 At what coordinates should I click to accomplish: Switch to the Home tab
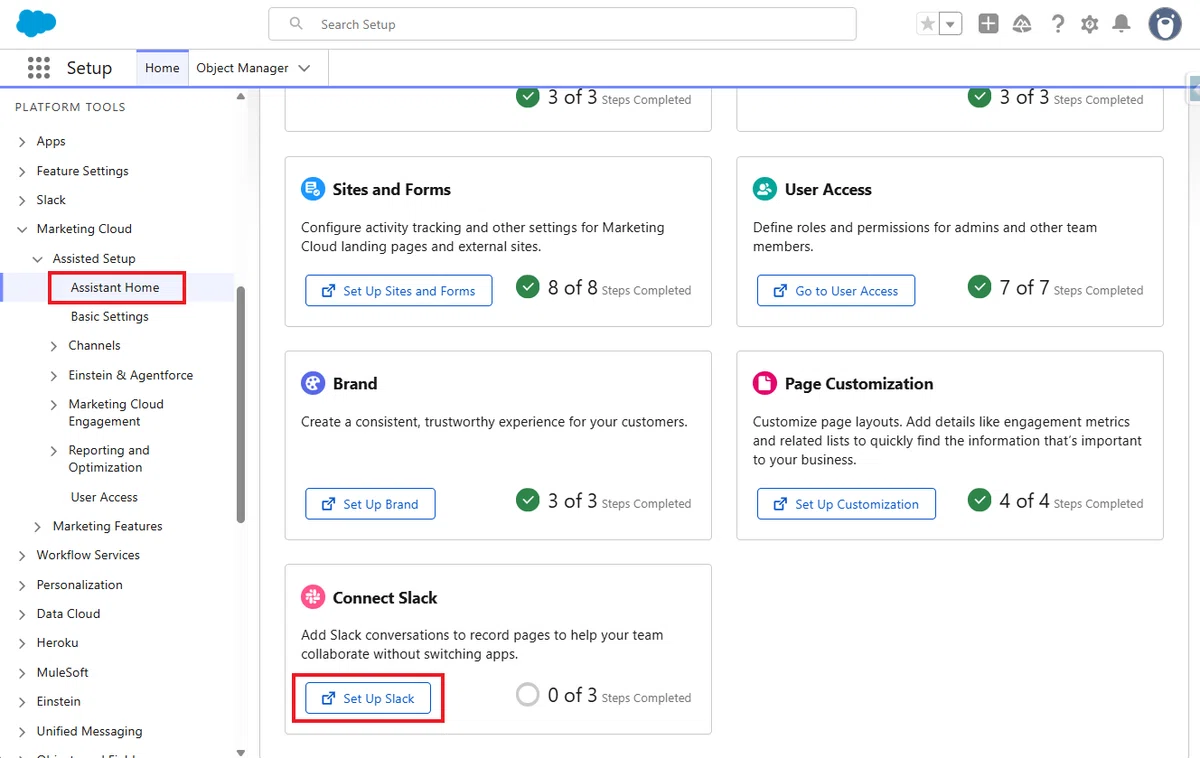(162, 68)
